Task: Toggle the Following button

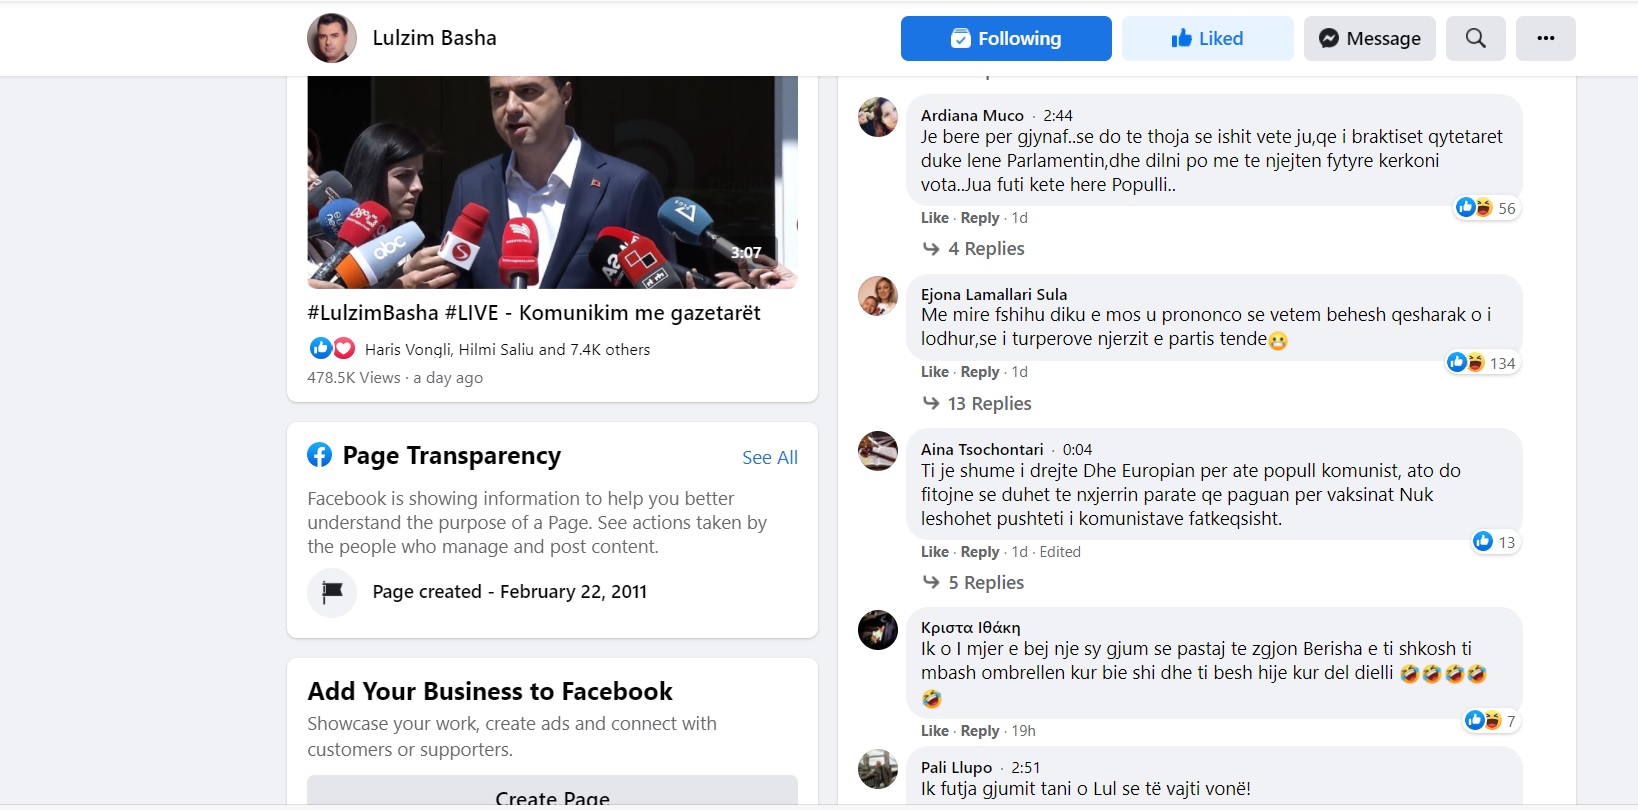Action: tap(1005, 39)
